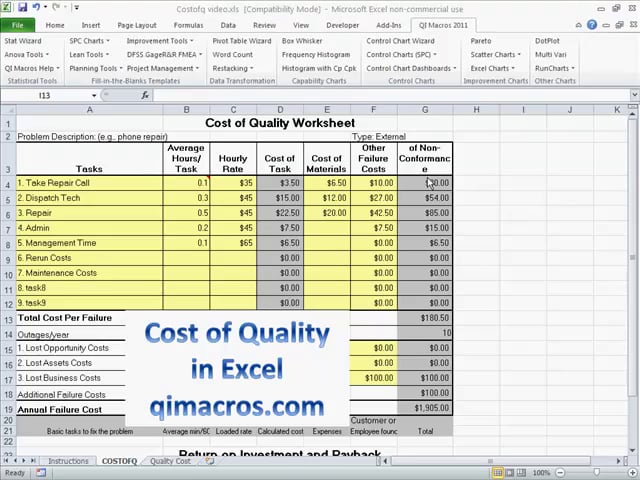The height and width of the screenshot is (480, 640).
Task: Select column header D
Action: point(280,110)
